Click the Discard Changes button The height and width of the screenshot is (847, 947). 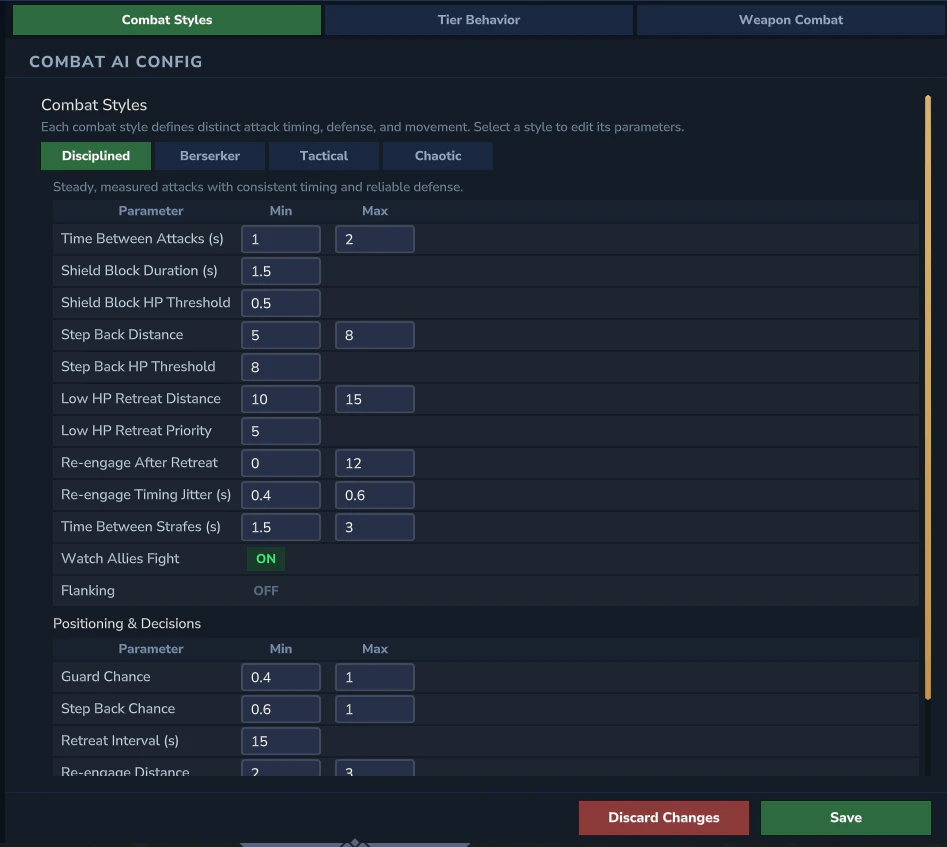pyautogui.click(x=663, y=817)
